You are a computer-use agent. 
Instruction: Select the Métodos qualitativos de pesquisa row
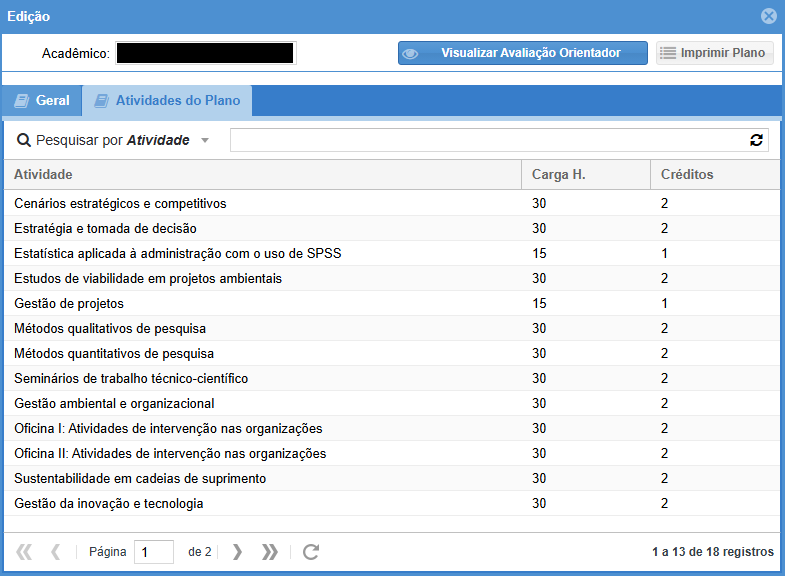click(x=110, y=328)
